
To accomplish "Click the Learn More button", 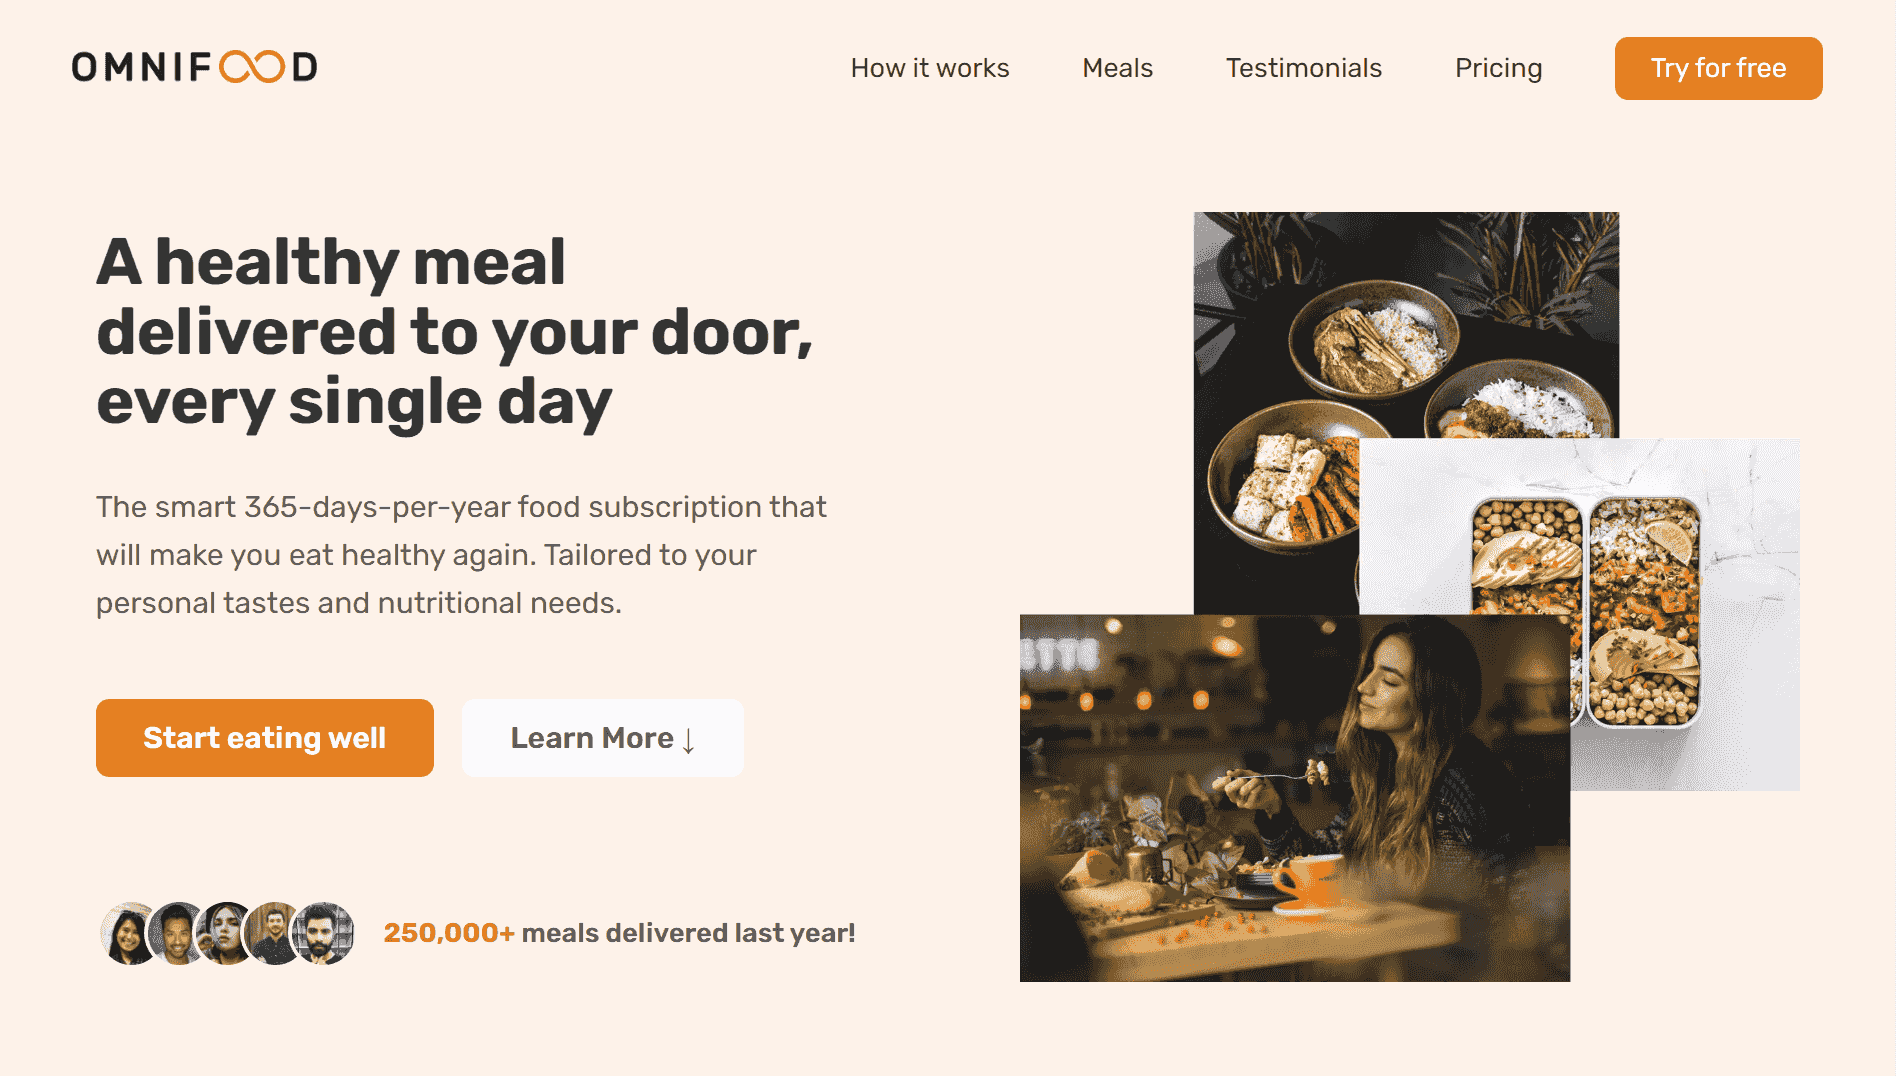I will pos(603,738).
